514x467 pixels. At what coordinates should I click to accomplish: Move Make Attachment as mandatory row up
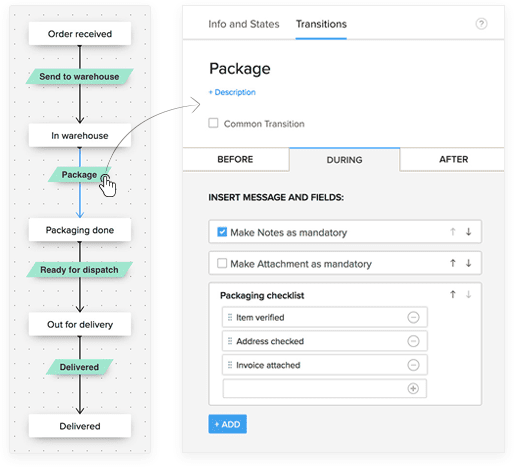[x=453, y=263]
